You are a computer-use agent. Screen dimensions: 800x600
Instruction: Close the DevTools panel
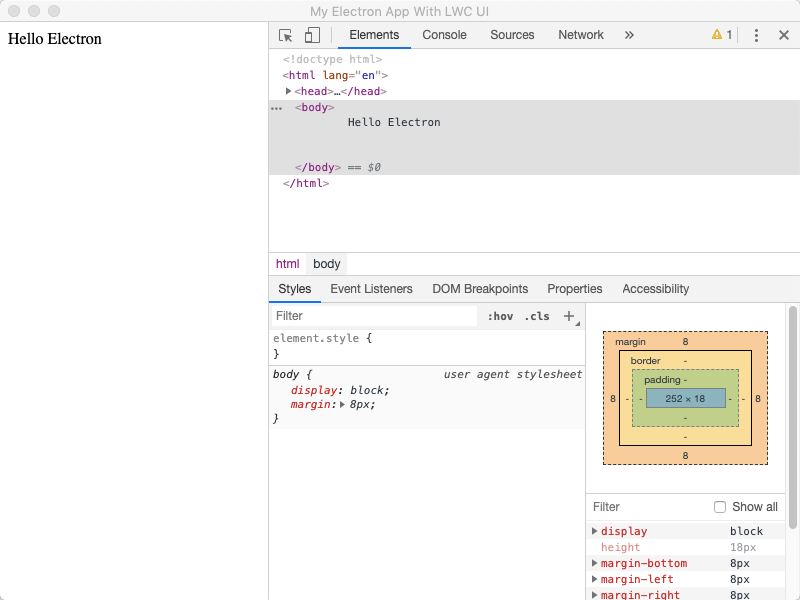pos(784,35)
